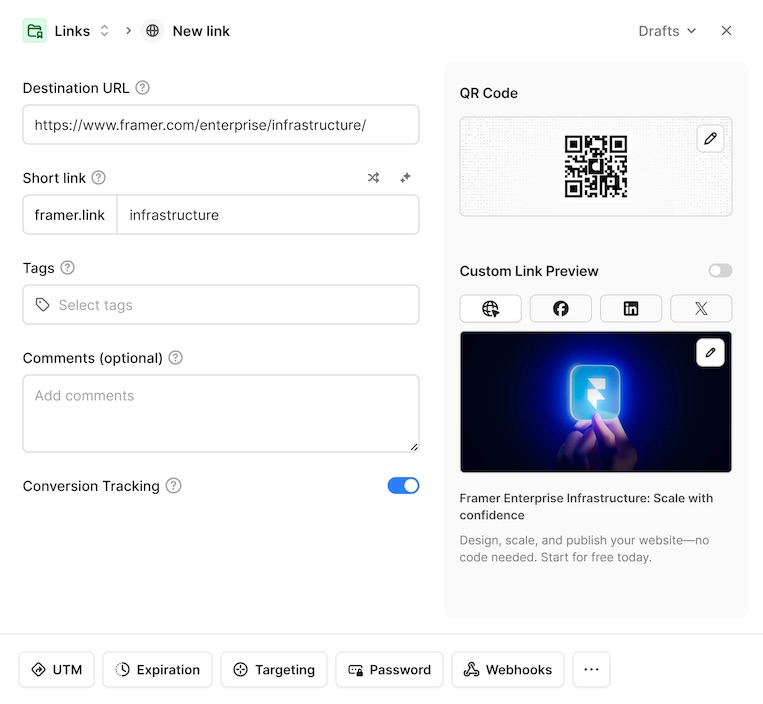Viewport: 763px width, 704px height.
Task: Enable Custom Link Preview switch
Action: pyautogui.click(x=720, y=271)
